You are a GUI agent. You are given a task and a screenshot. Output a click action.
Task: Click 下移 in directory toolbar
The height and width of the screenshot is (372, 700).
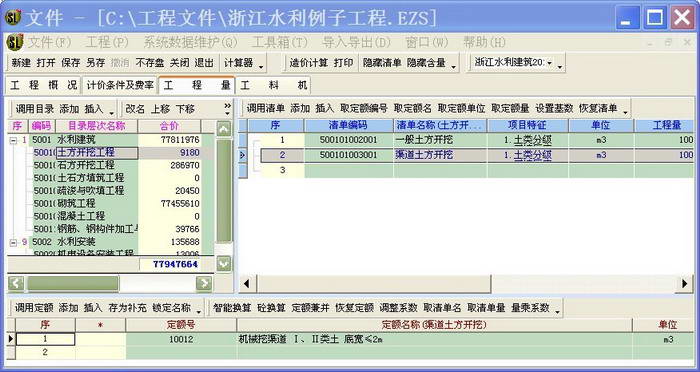[184, 109]
